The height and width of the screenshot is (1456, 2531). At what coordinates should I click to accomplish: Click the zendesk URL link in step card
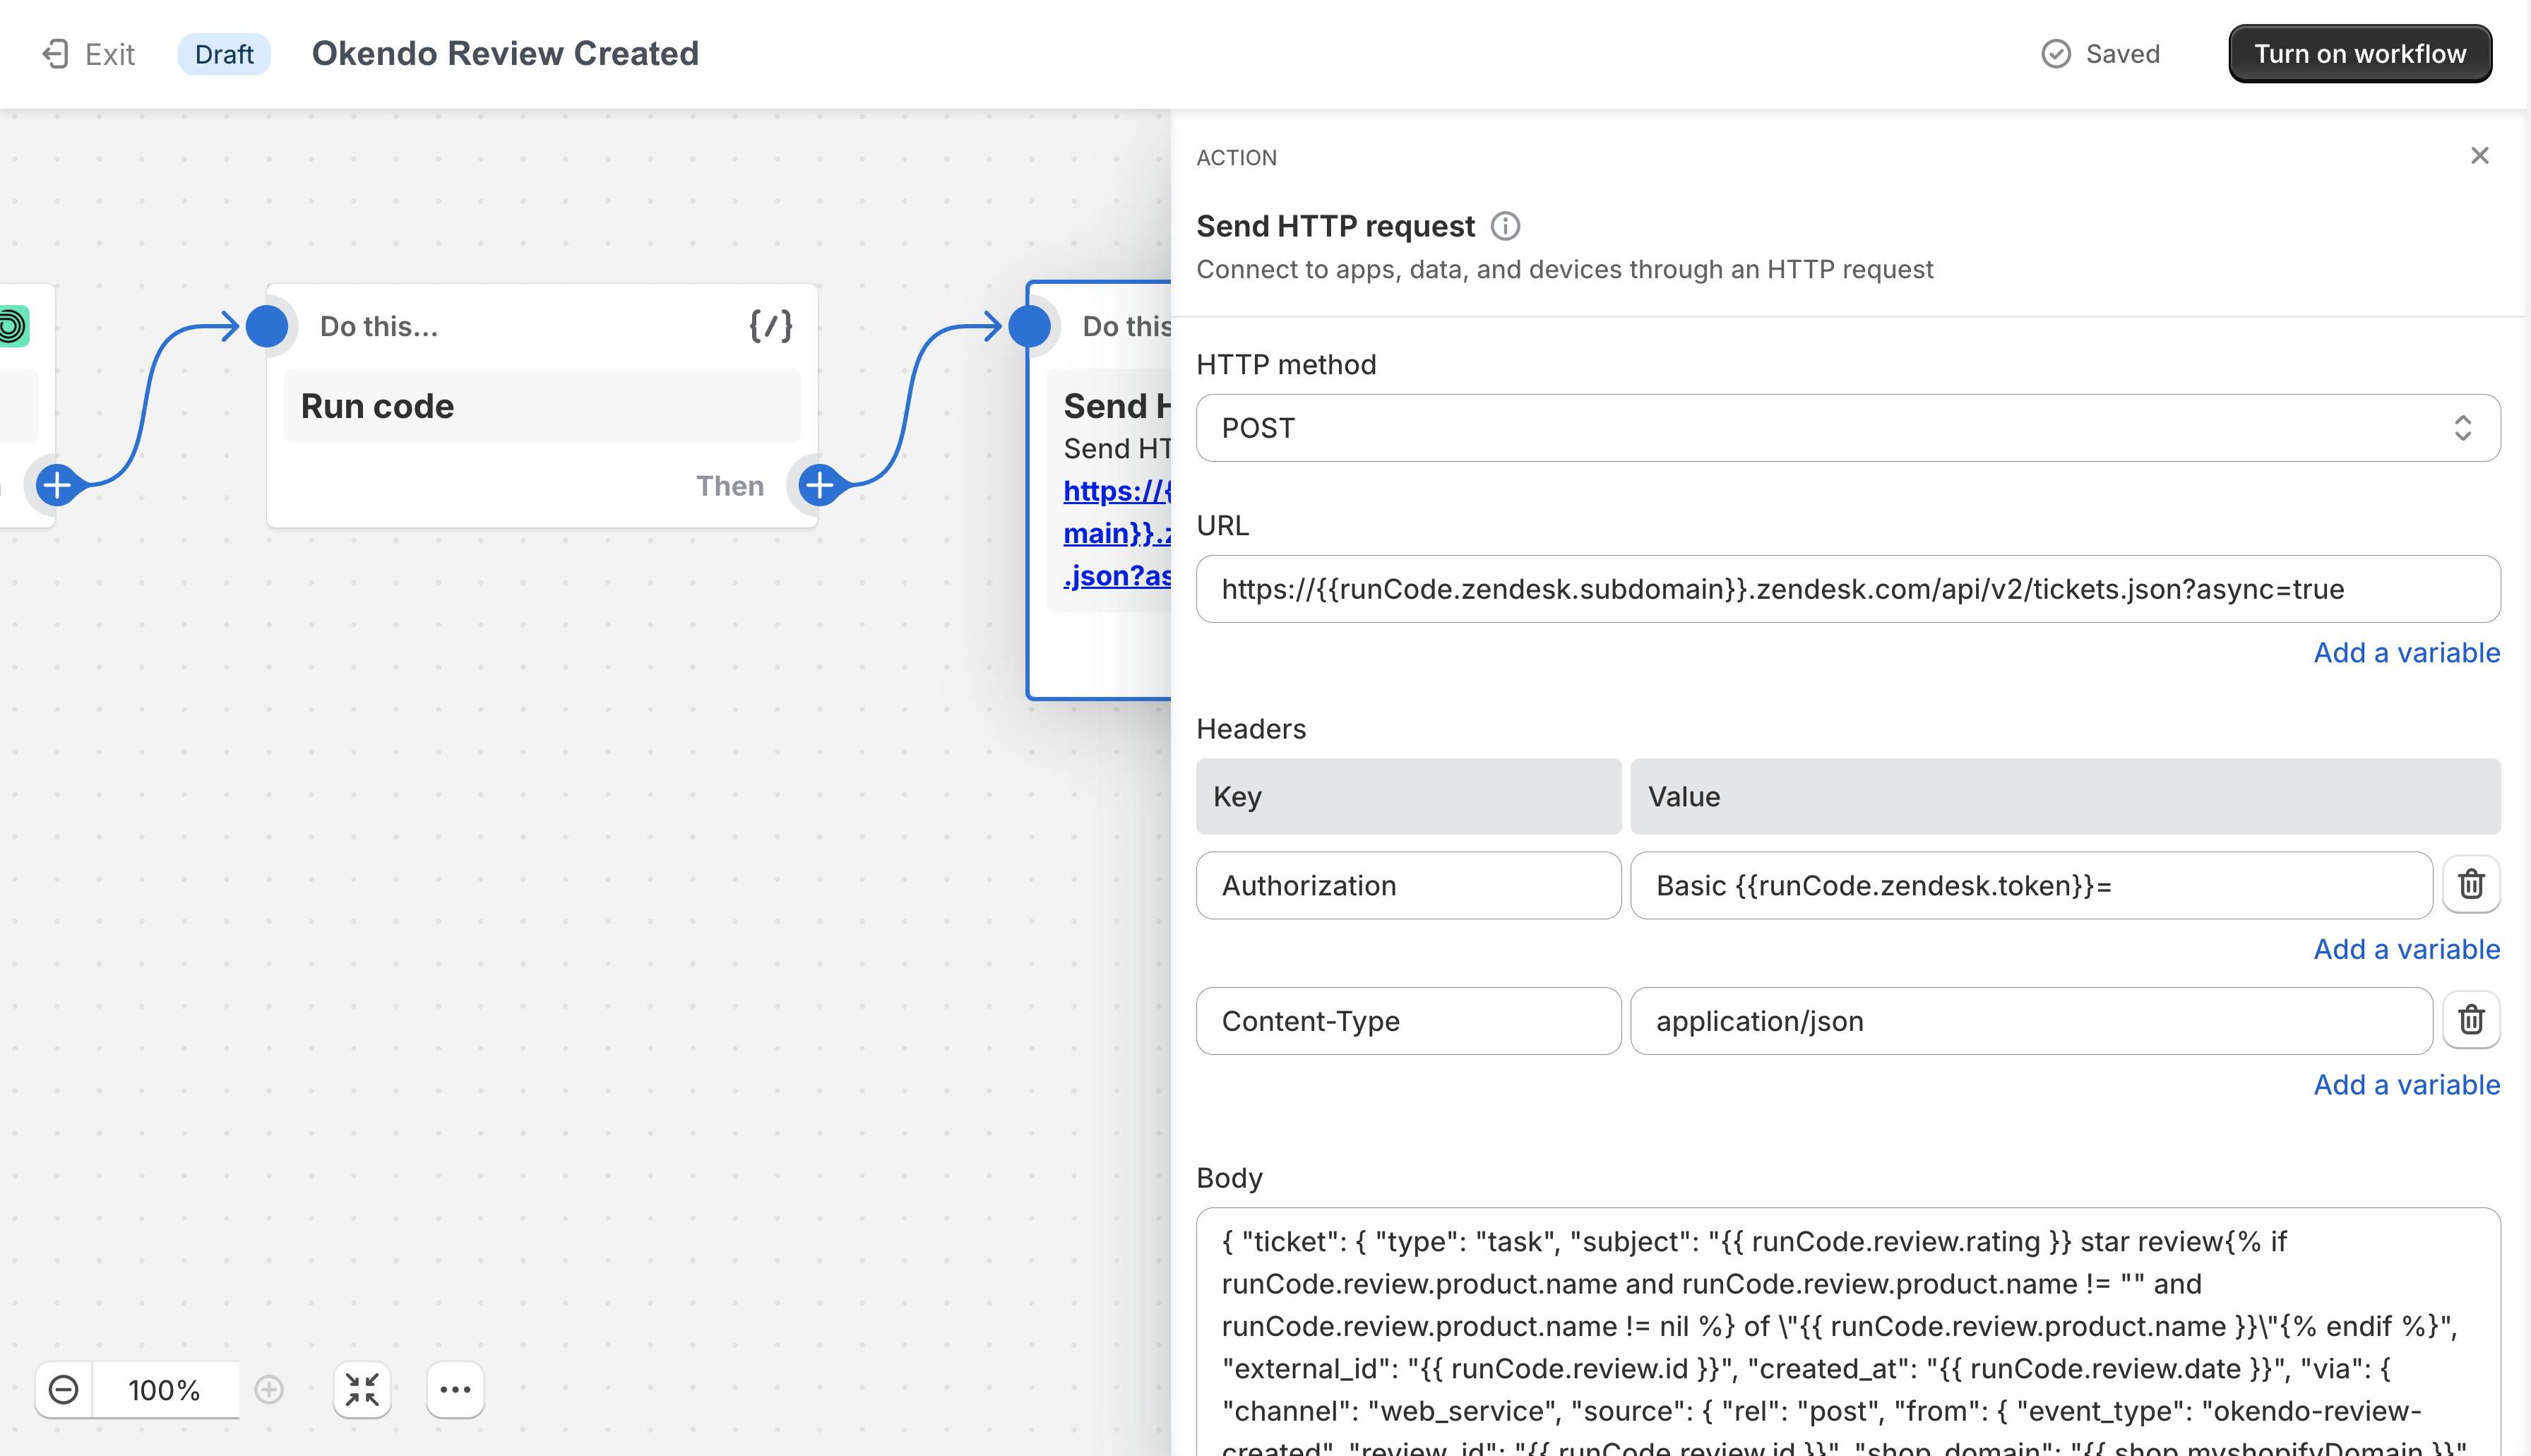pos(1116,533)
